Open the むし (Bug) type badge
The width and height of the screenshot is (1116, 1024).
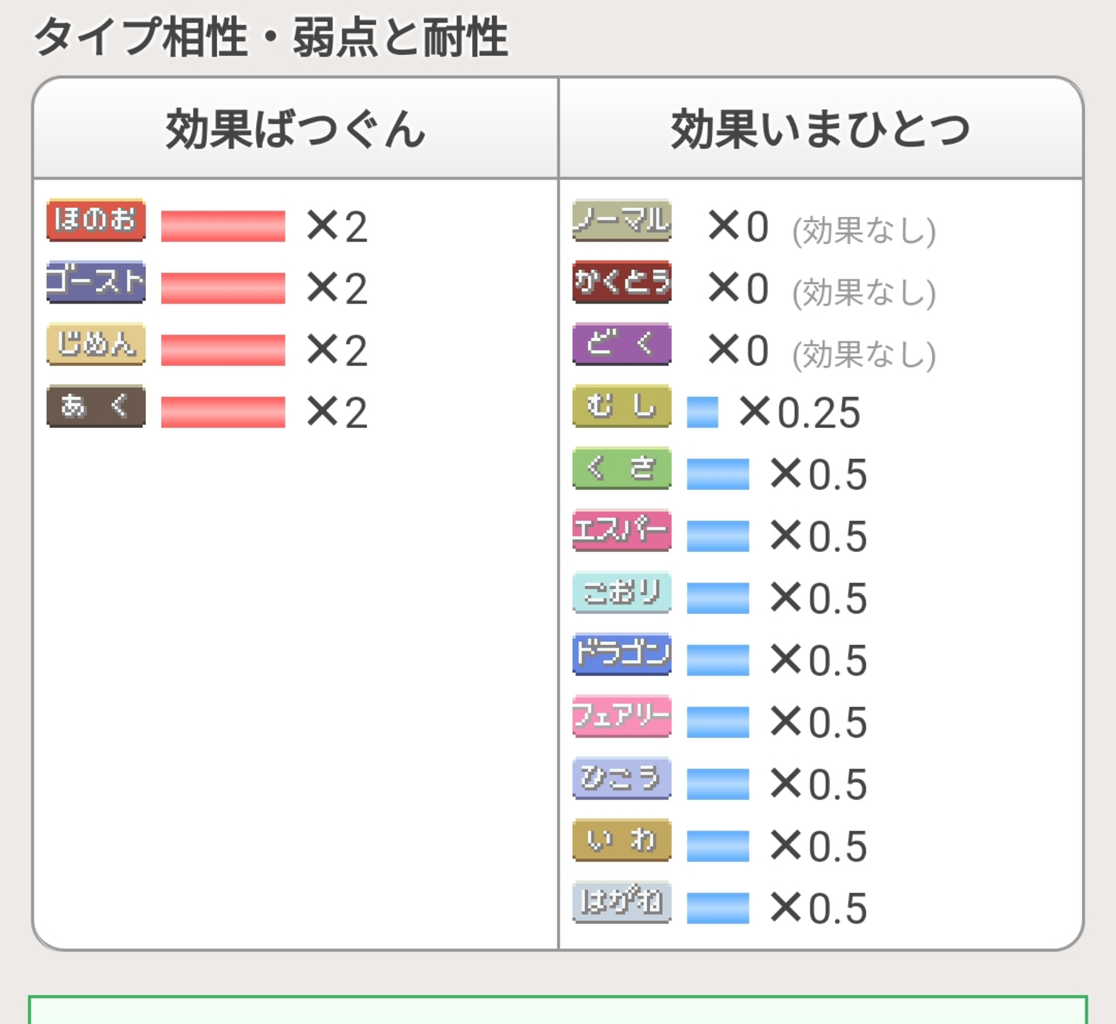point(621,406)
